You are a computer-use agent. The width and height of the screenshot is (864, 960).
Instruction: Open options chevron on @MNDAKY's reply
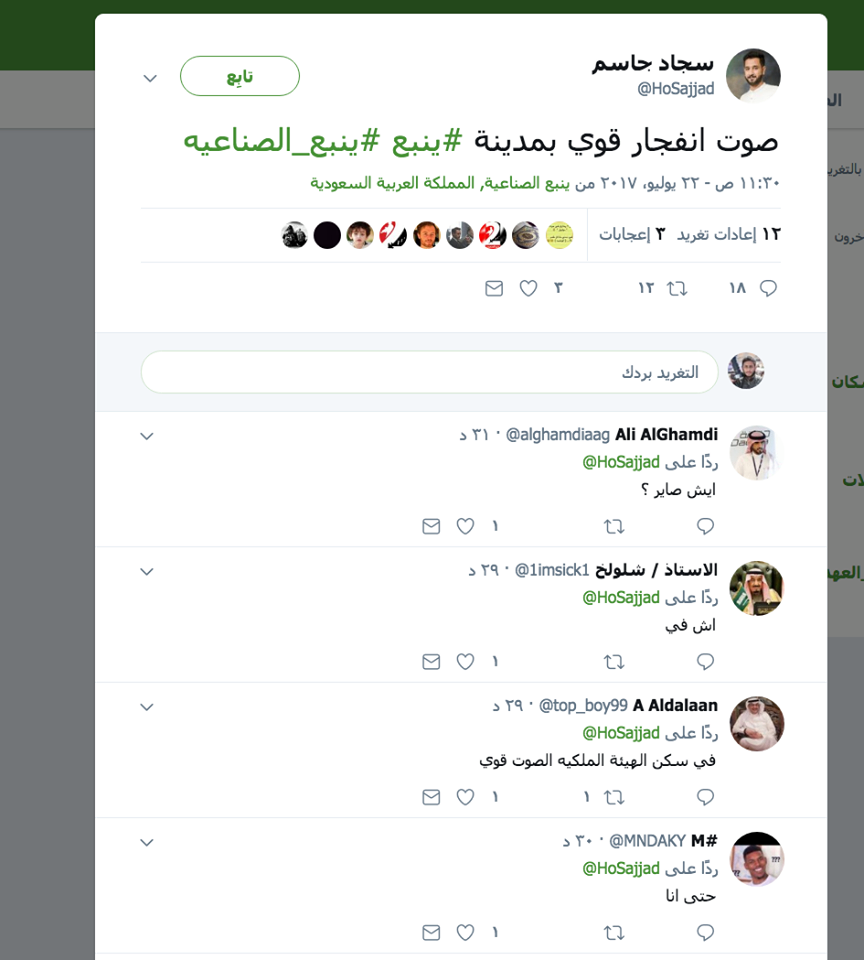[x=147, y=842]
